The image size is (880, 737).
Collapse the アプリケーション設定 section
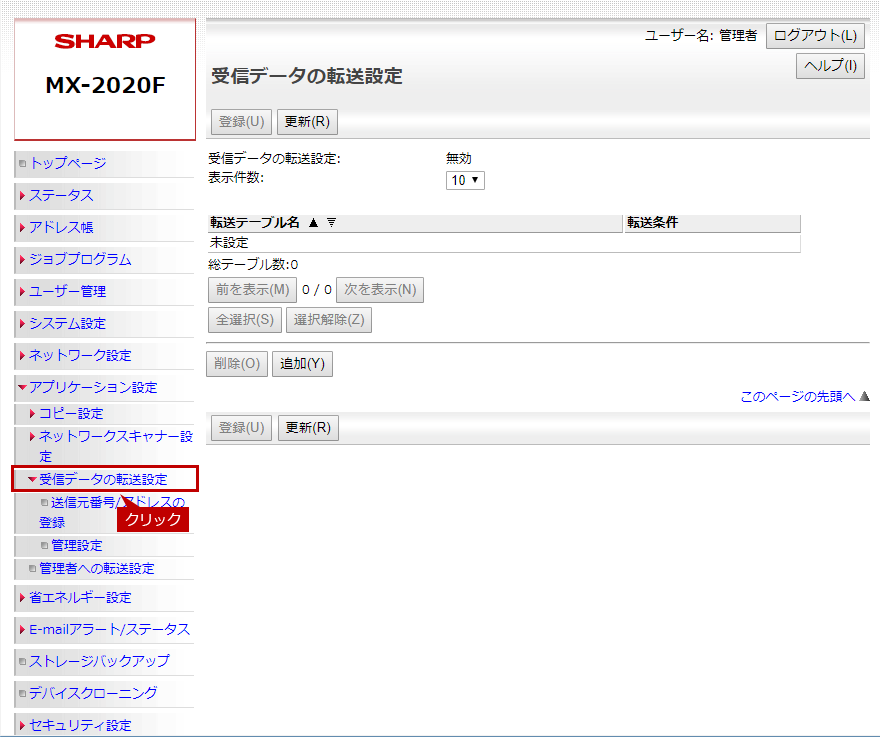coord(92,387)
